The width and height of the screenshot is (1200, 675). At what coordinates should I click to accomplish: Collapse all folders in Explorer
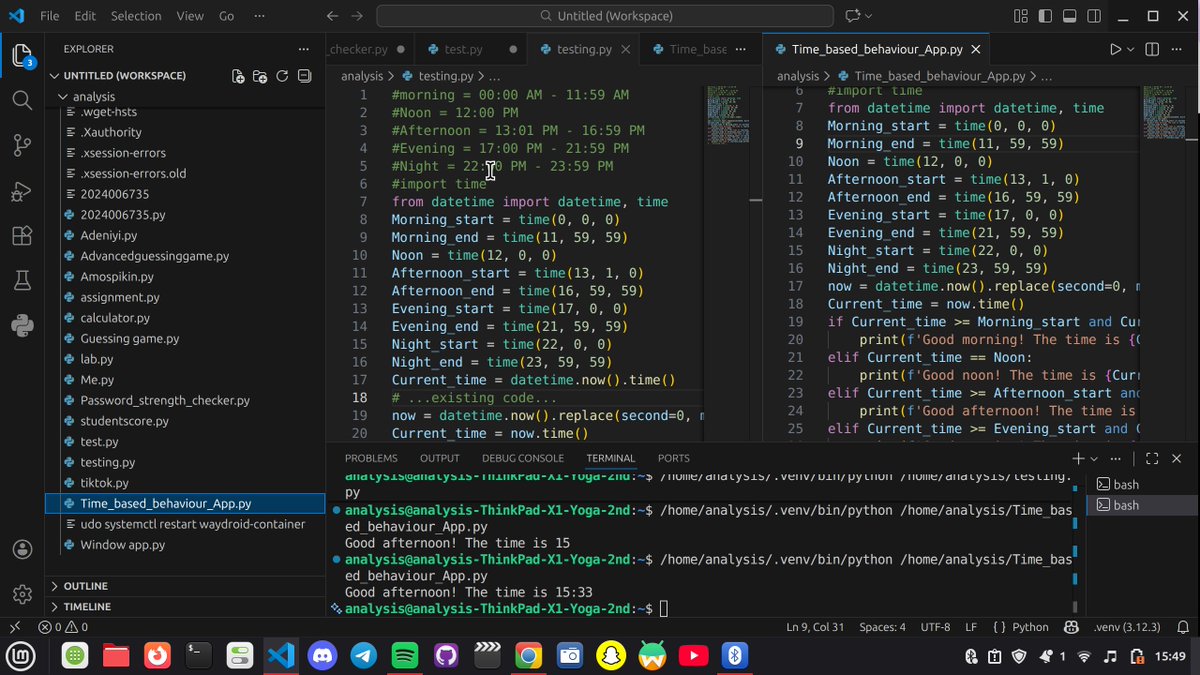[304, 76]
